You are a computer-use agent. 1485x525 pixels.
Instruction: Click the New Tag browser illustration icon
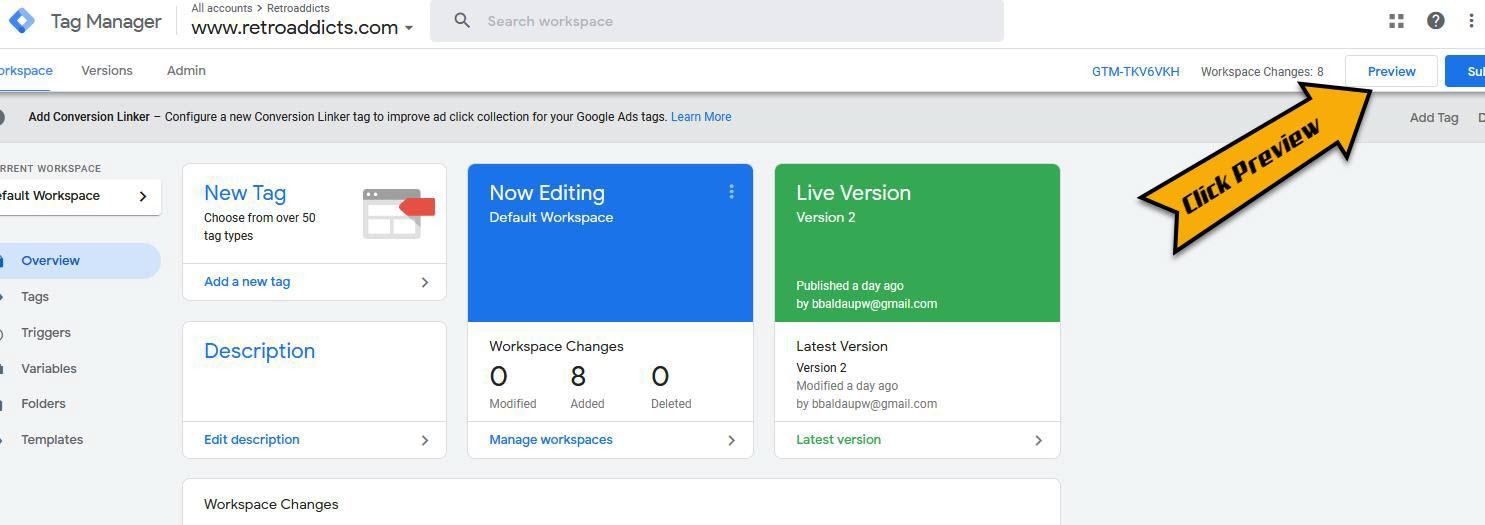(x=398, y=213)
